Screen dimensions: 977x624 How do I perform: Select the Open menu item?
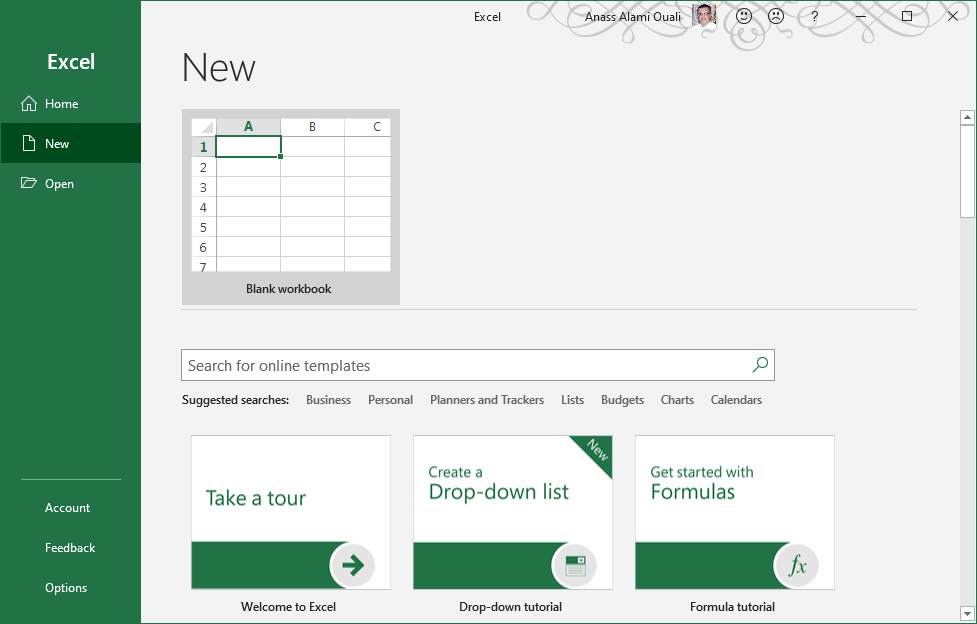[x=59, y=183]
